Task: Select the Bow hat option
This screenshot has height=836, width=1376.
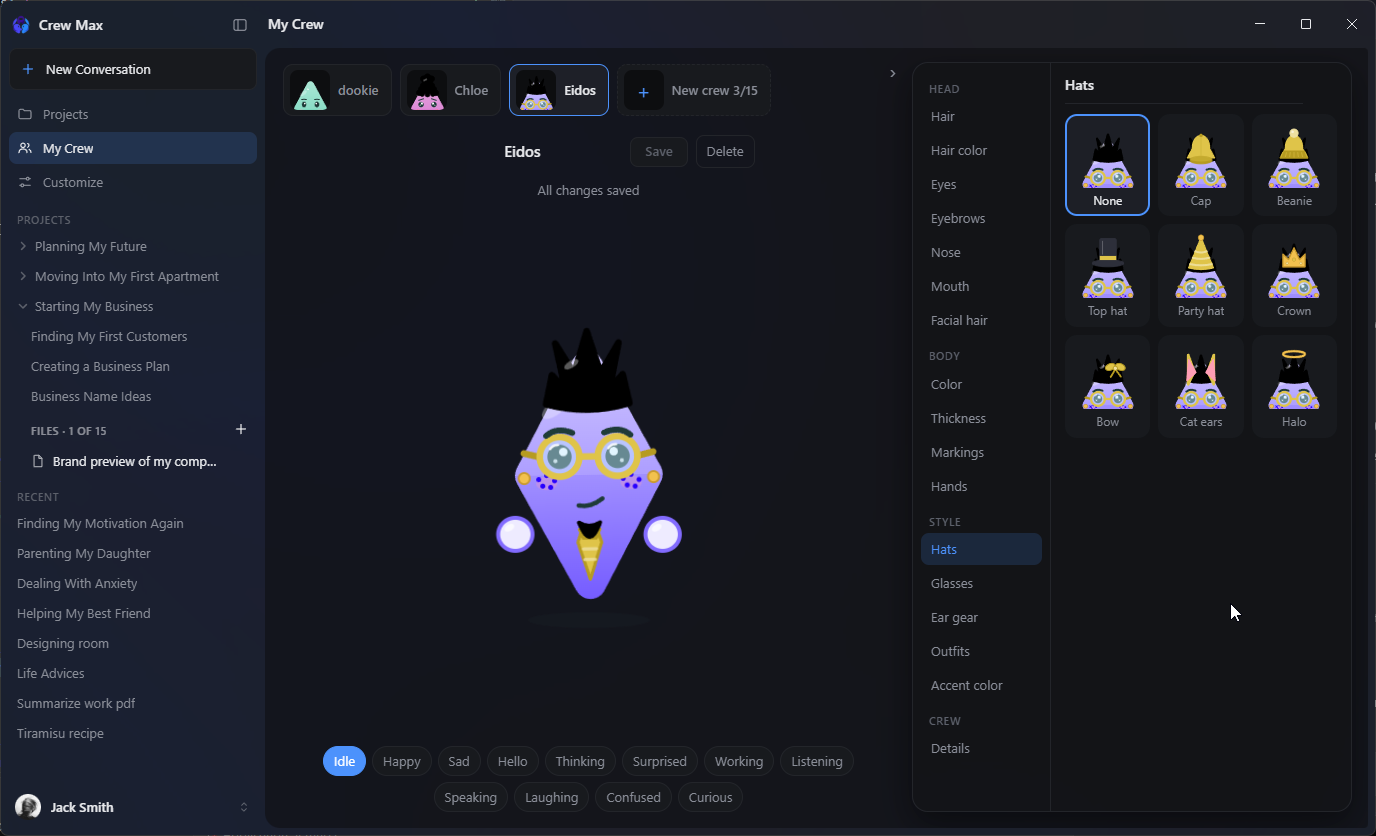Action: 1107,386
